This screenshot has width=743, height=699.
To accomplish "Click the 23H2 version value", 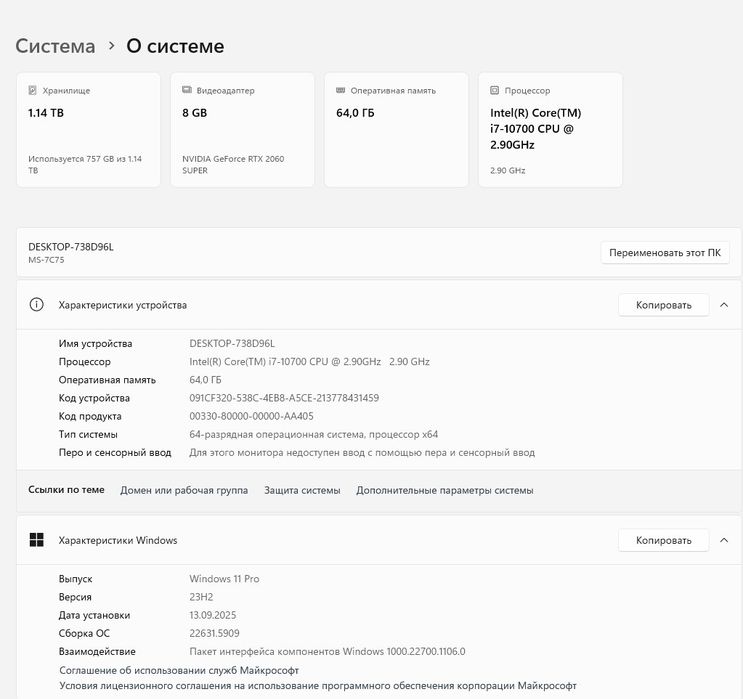I will coord(201,597).
